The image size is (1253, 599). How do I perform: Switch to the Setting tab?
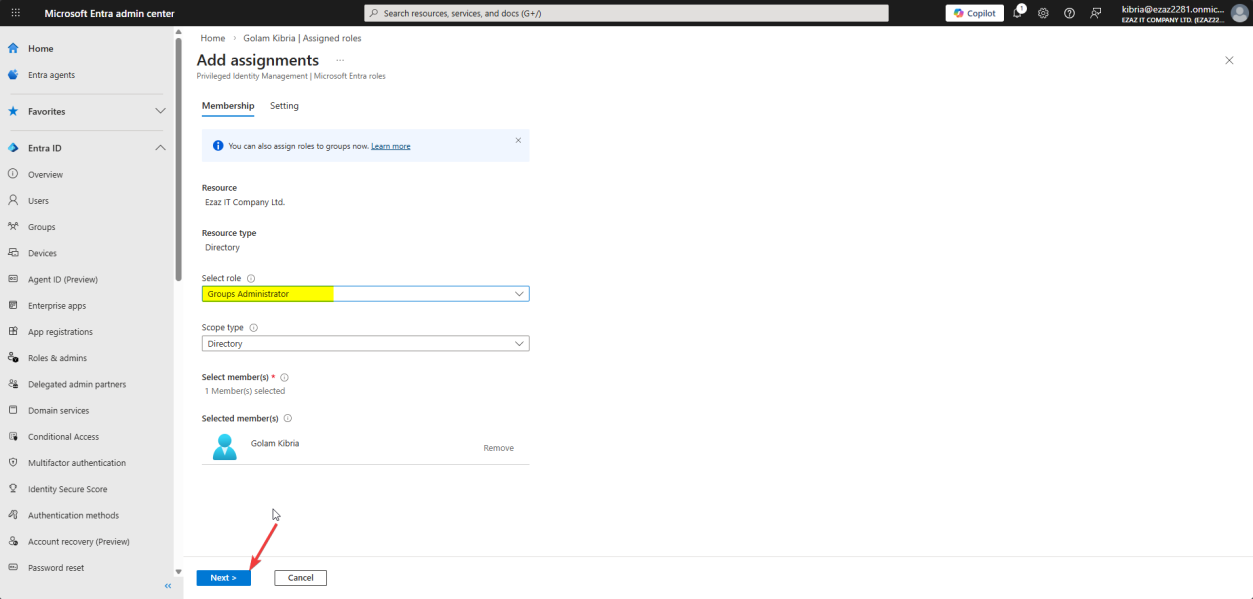[284, 106]
